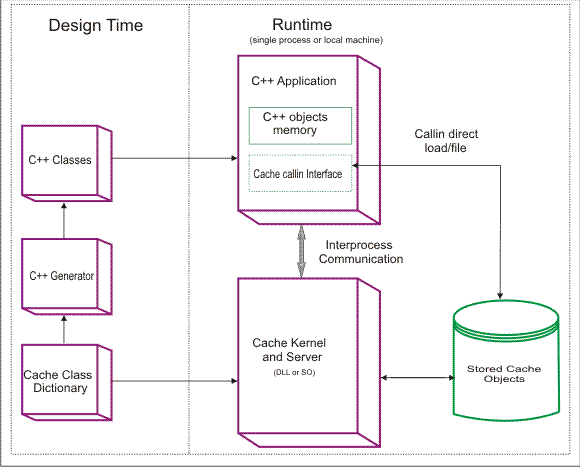The image size is (580, 467).
Task: Click the "(DLL or SO)" text
Action: point(294,372)
